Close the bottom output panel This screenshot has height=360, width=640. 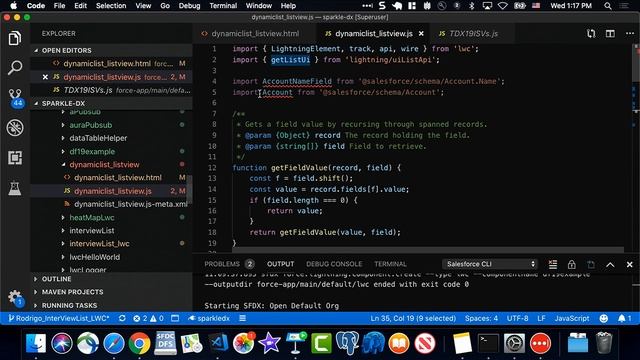[x=629, y=264]
